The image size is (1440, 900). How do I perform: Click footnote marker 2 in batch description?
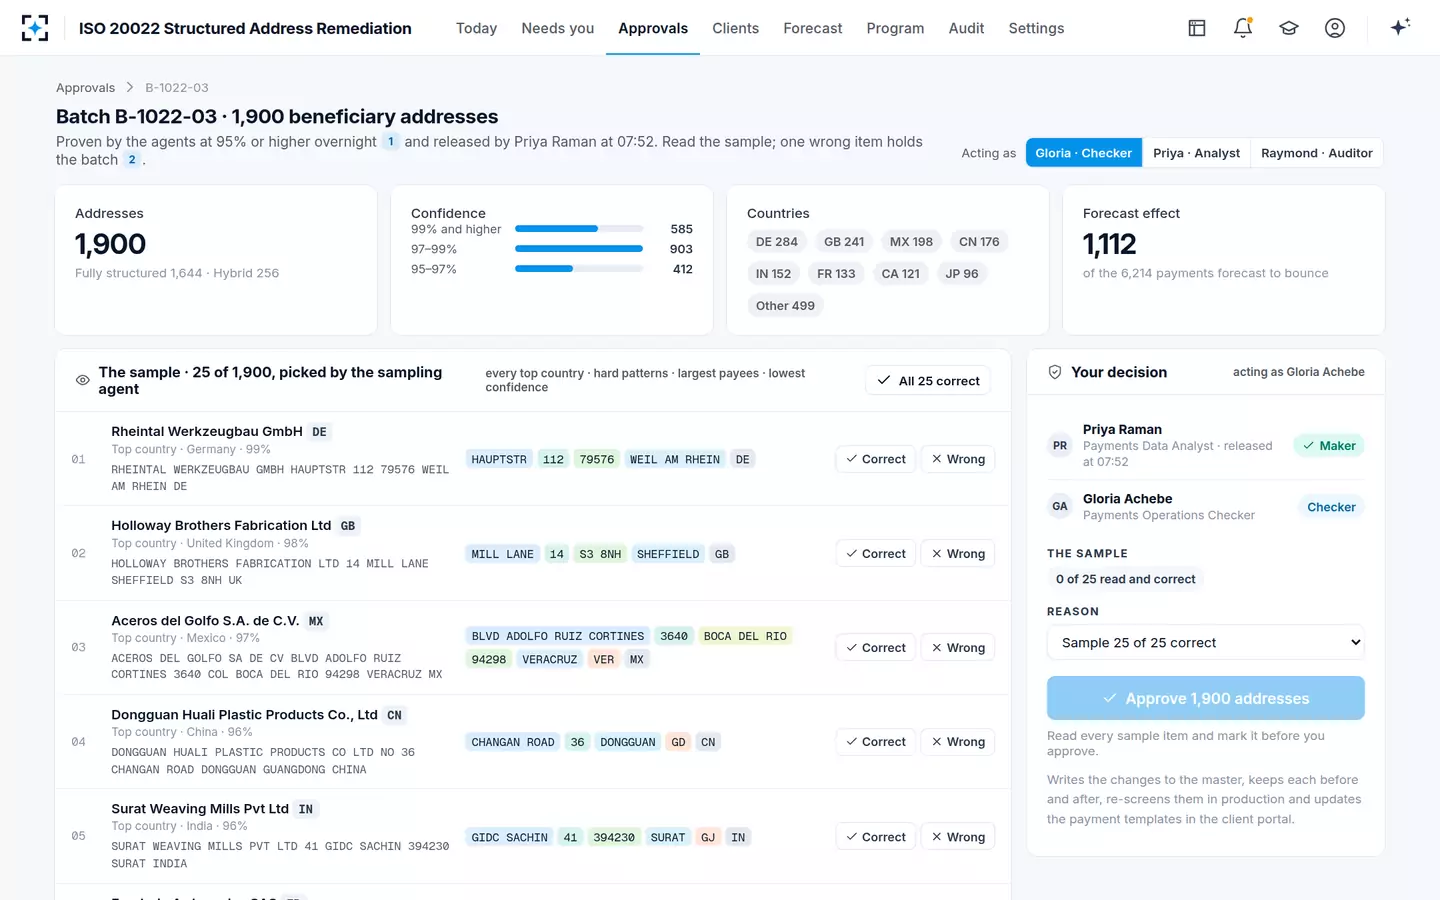(132, 160)
